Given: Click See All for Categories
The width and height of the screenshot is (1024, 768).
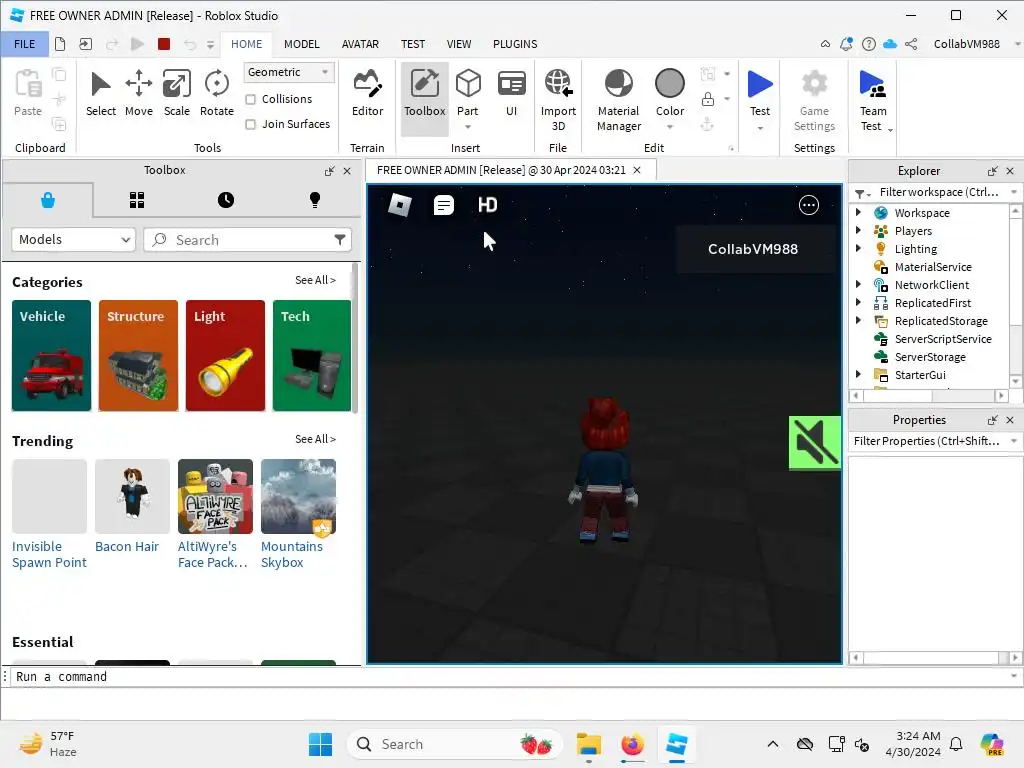Looking at the screenshot, I should (x=315, y=280).
